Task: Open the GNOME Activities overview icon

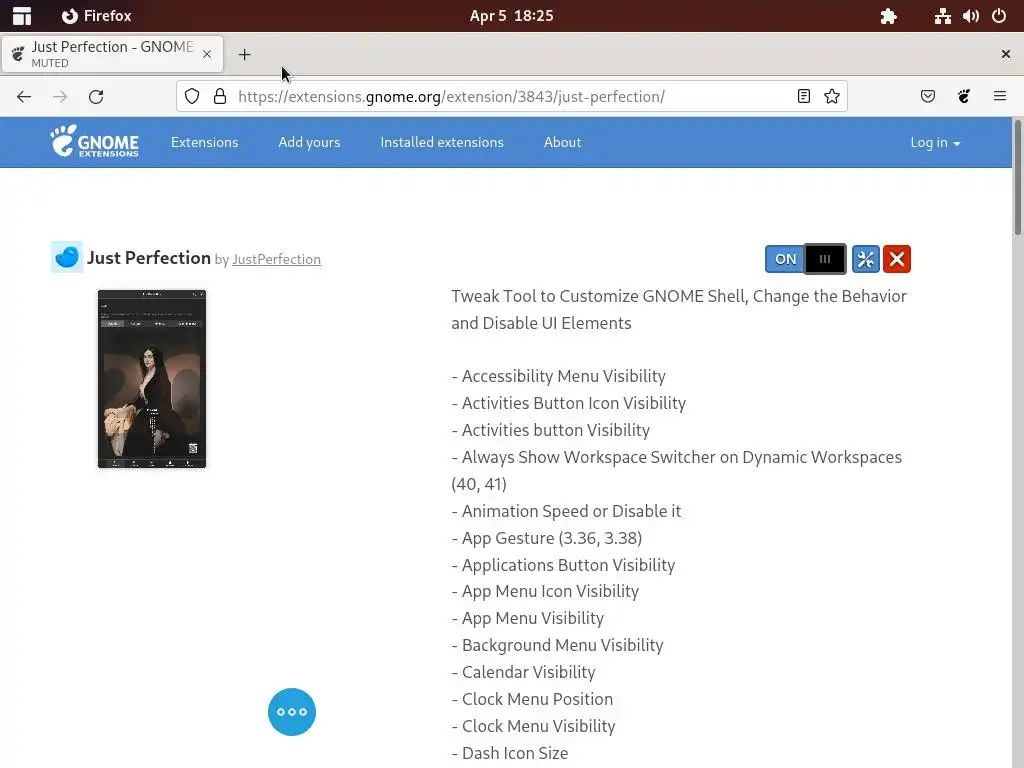Action: [22, 16]
